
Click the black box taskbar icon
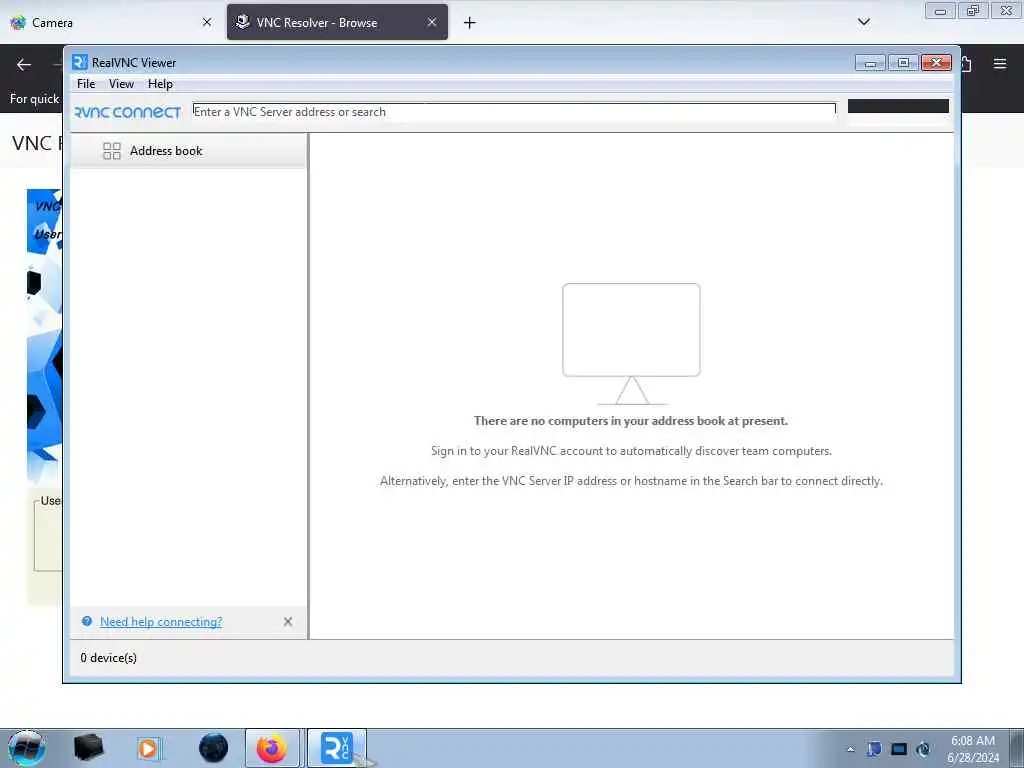point(89,748)
